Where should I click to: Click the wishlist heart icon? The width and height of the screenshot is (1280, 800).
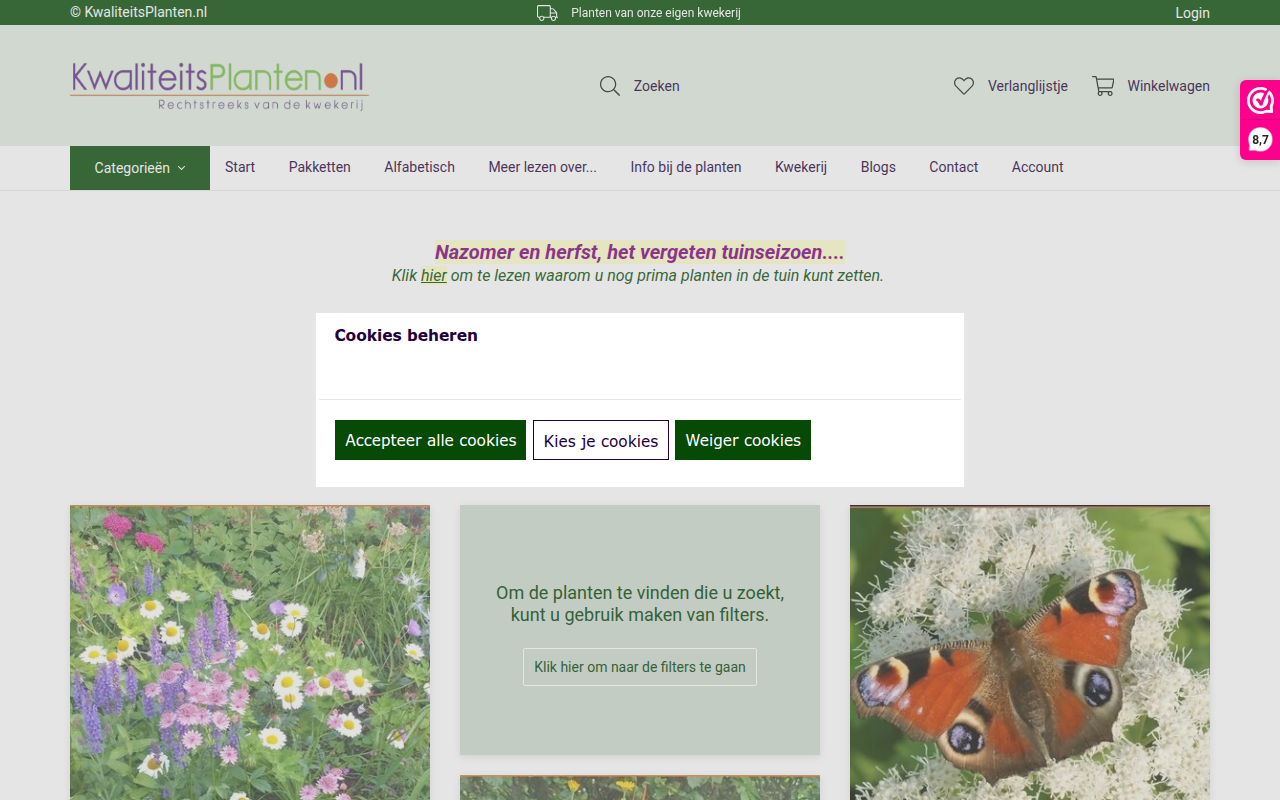tap(964, 86)
